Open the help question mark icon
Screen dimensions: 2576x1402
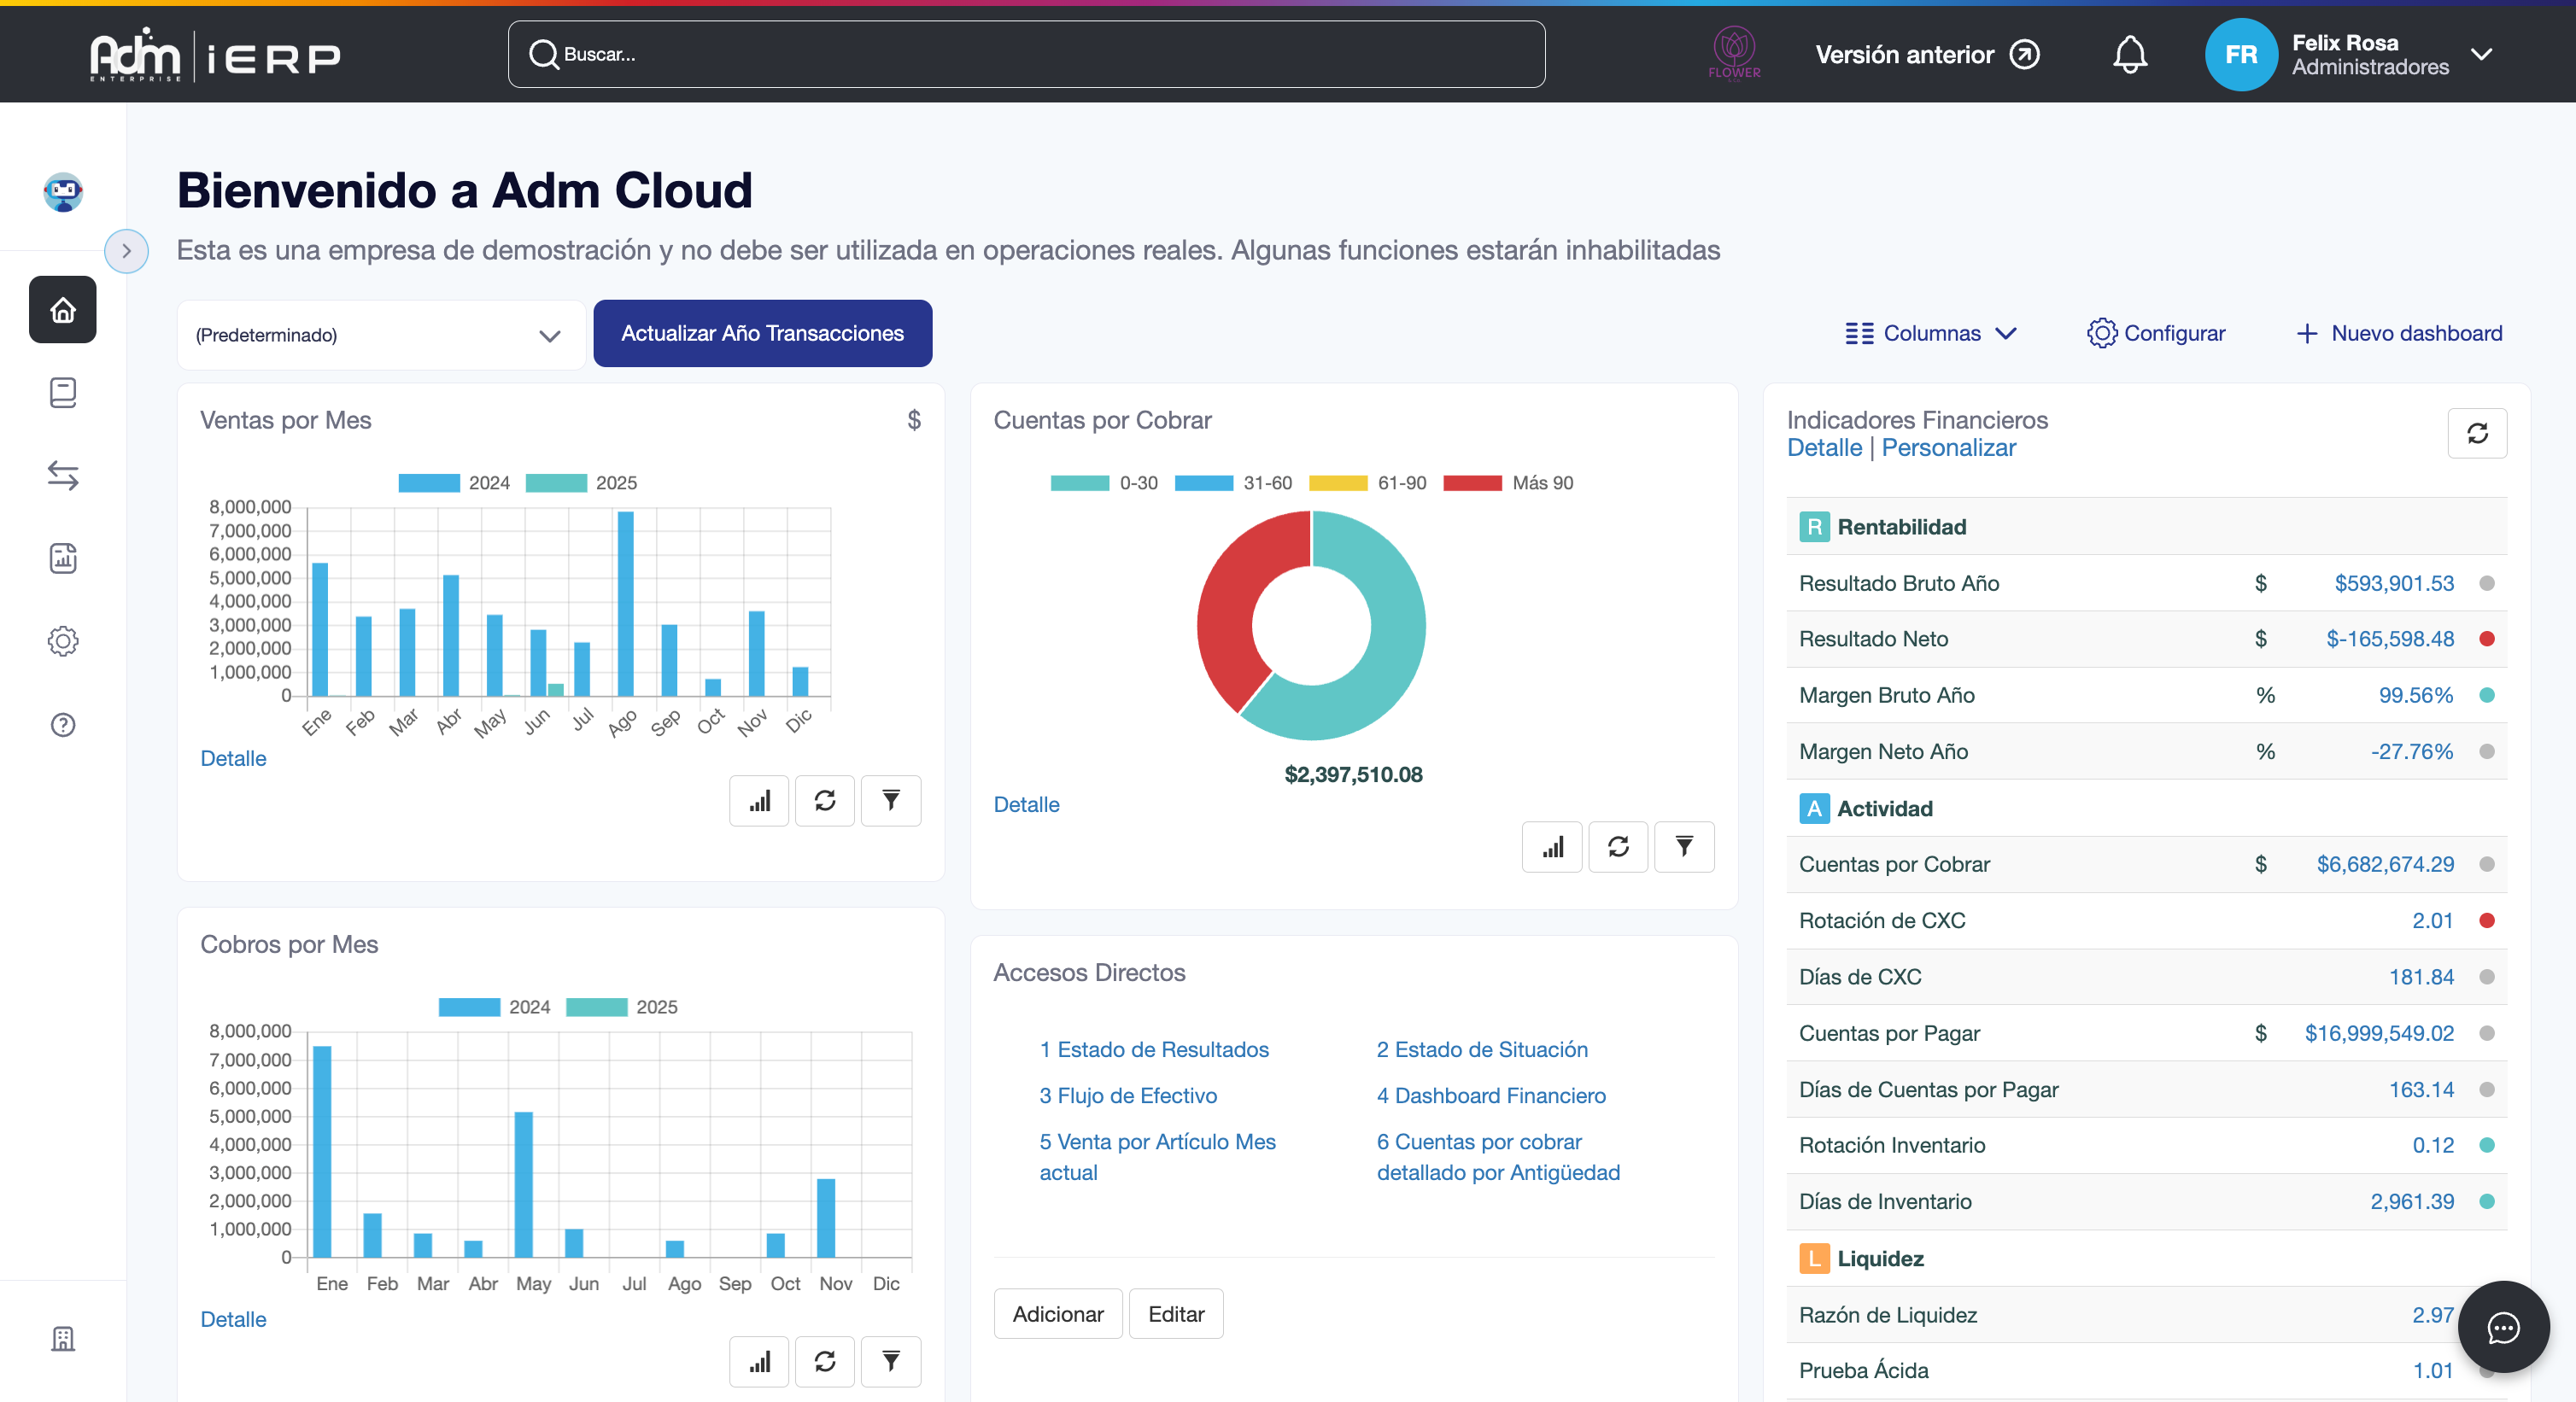click(62, 724)
